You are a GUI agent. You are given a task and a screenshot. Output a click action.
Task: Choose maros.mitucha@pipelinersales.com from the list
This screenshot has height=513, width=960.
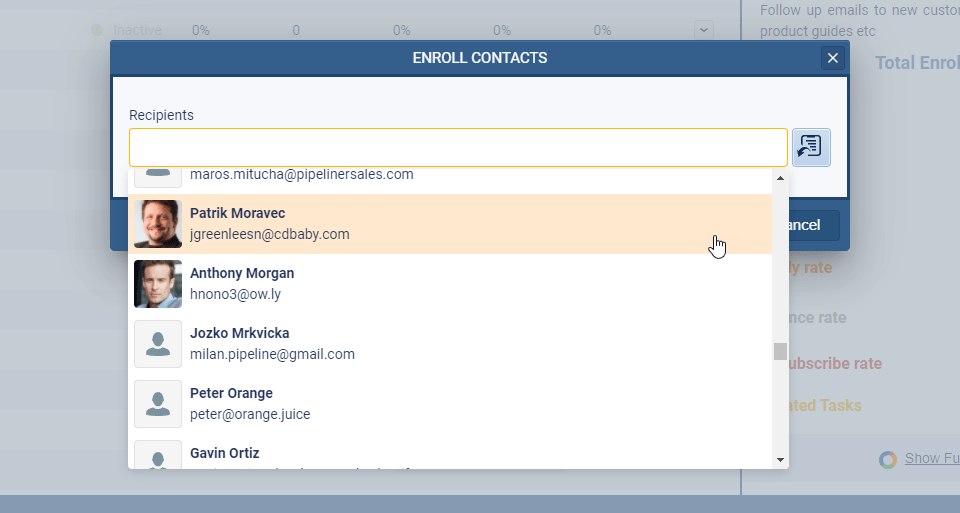tap(301, 174)
